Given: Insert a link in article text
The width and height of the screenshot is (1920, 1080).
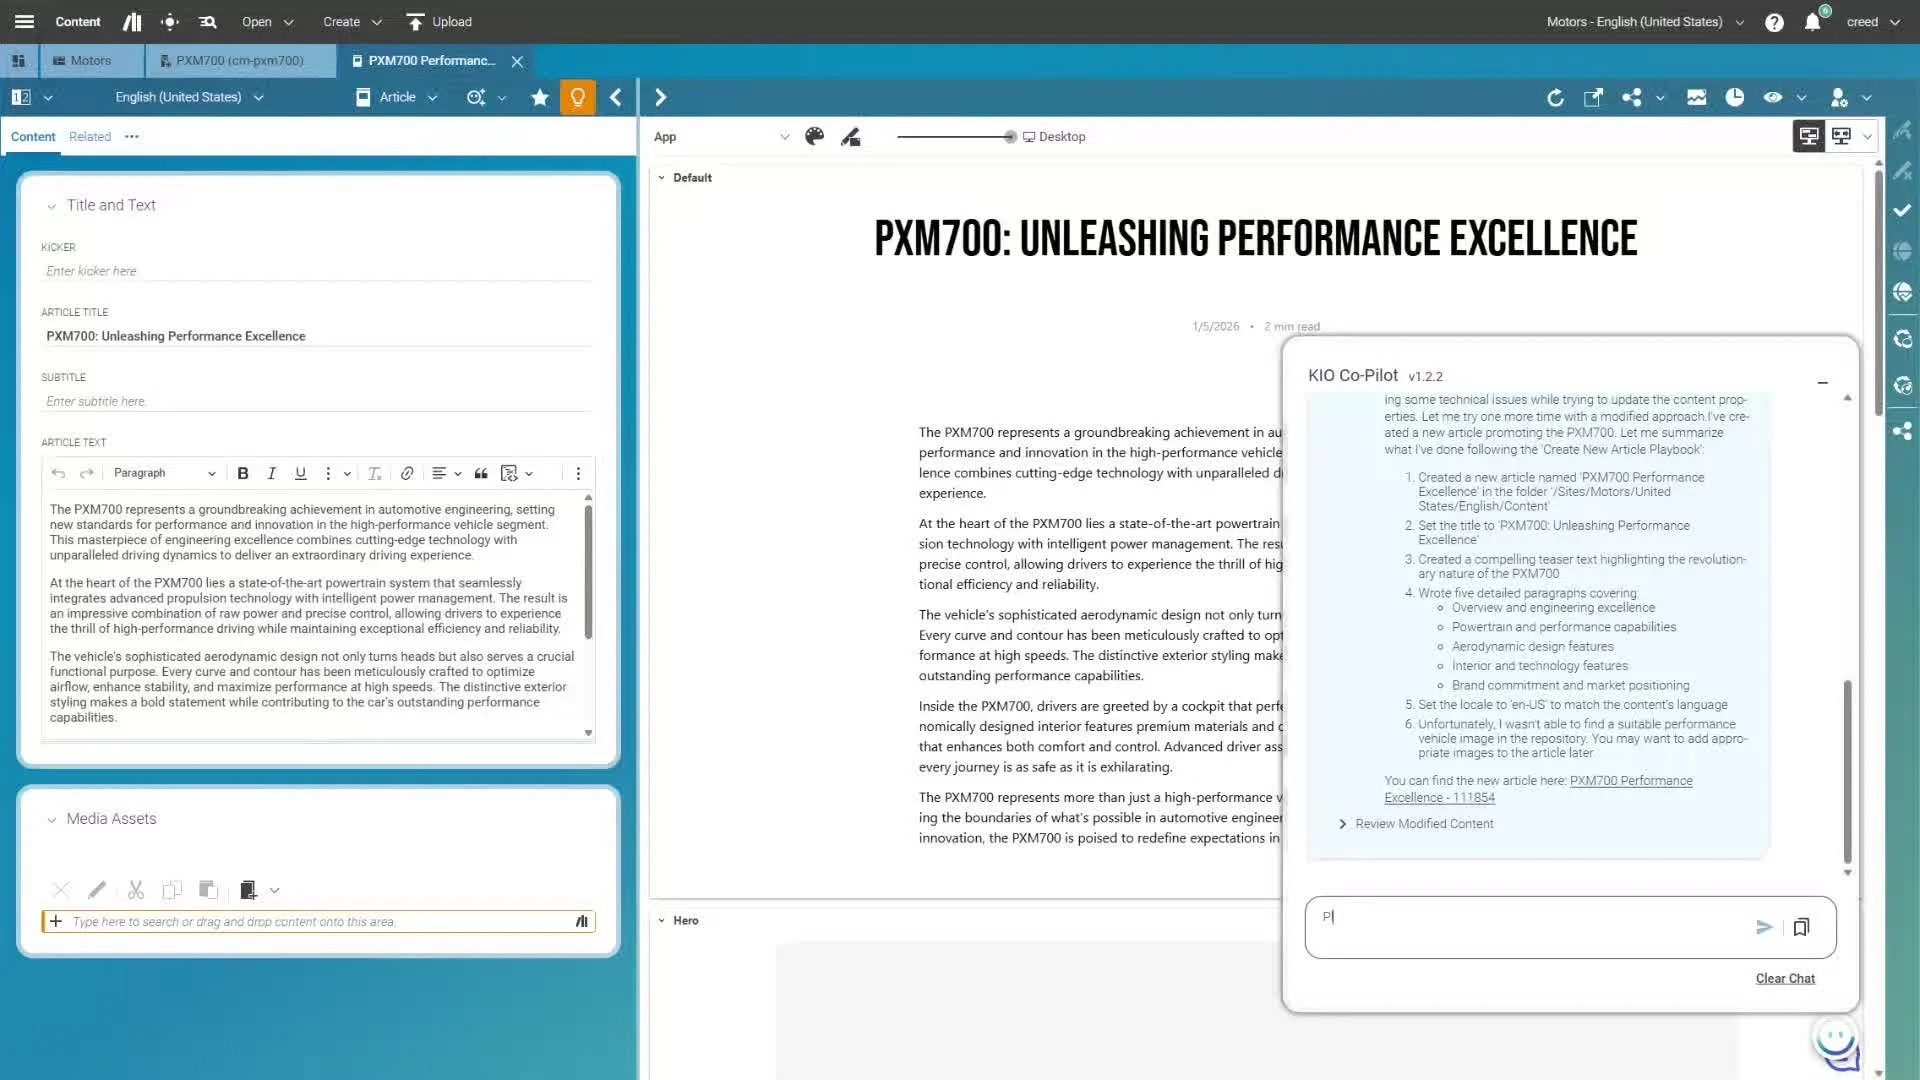Looking at the screenshot, I should coord(407,473).
